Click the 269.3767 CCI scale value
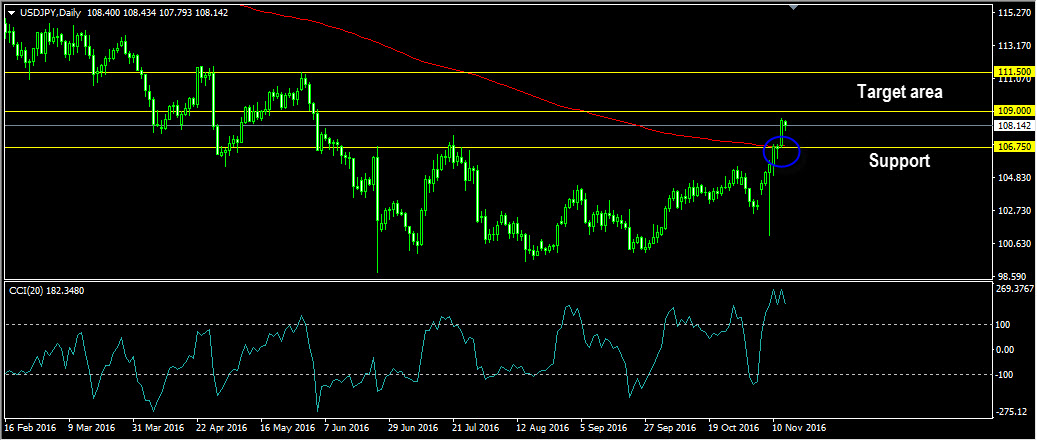The height and width of the screenshot is (441, 1037). click(1015, 289)
